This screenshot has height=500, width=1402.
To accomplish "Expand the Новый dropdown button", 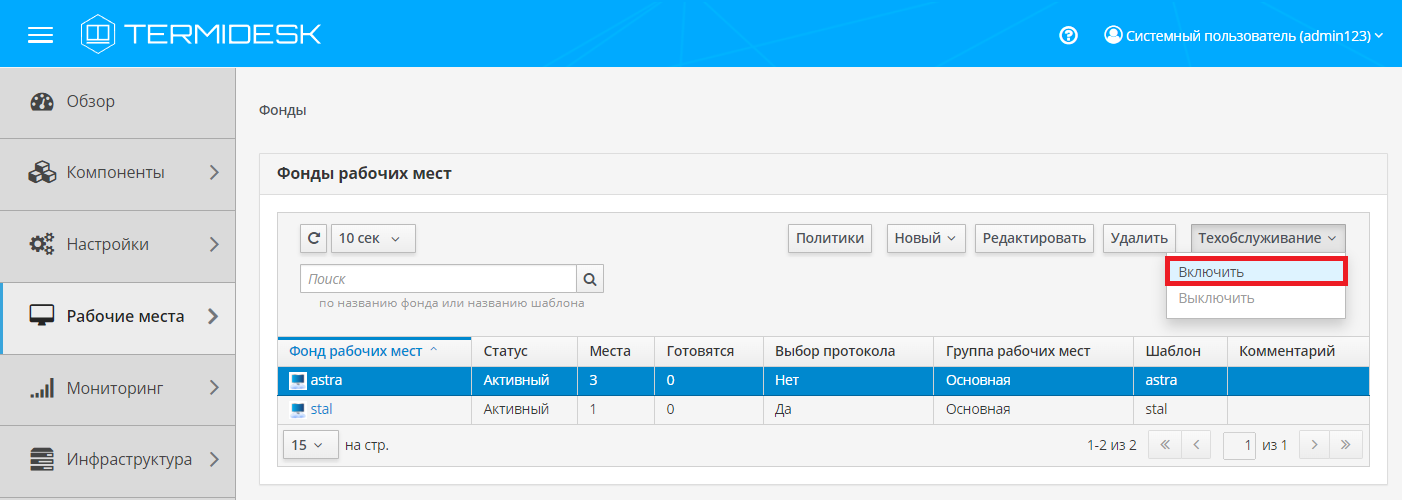I will pyautogui.click(x=925, y=238).
